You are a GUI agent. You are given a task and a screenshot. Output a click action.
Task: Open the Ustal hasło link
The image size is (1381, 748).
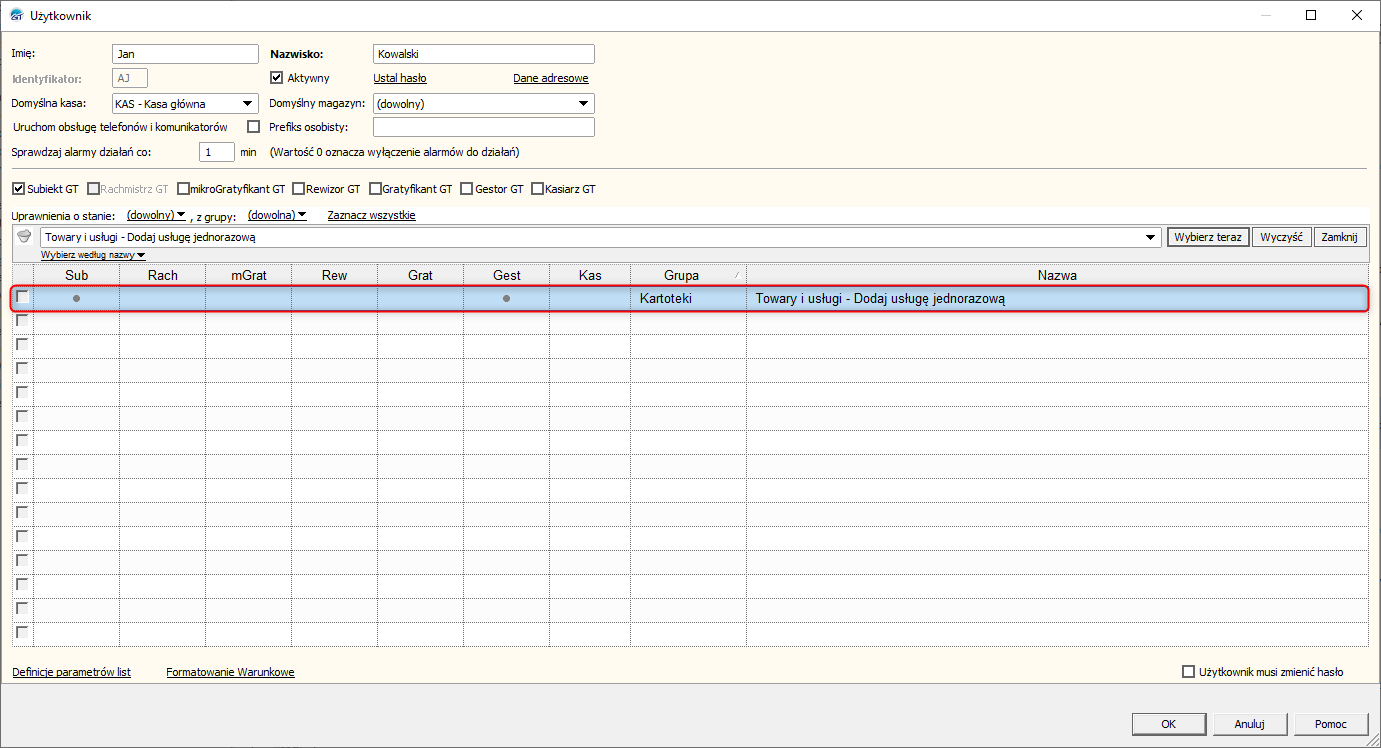[x=400, y=78]
